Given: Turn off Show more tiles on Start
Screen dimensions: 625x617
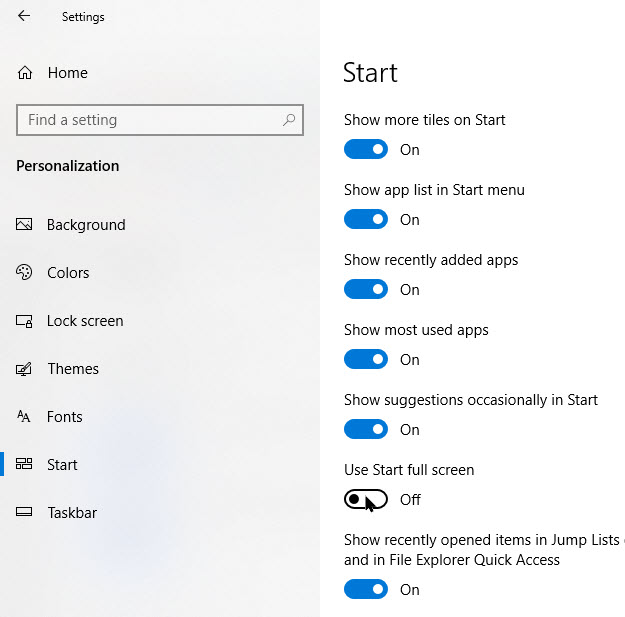Looking at the screenshot, I should (x=365, y=150).
